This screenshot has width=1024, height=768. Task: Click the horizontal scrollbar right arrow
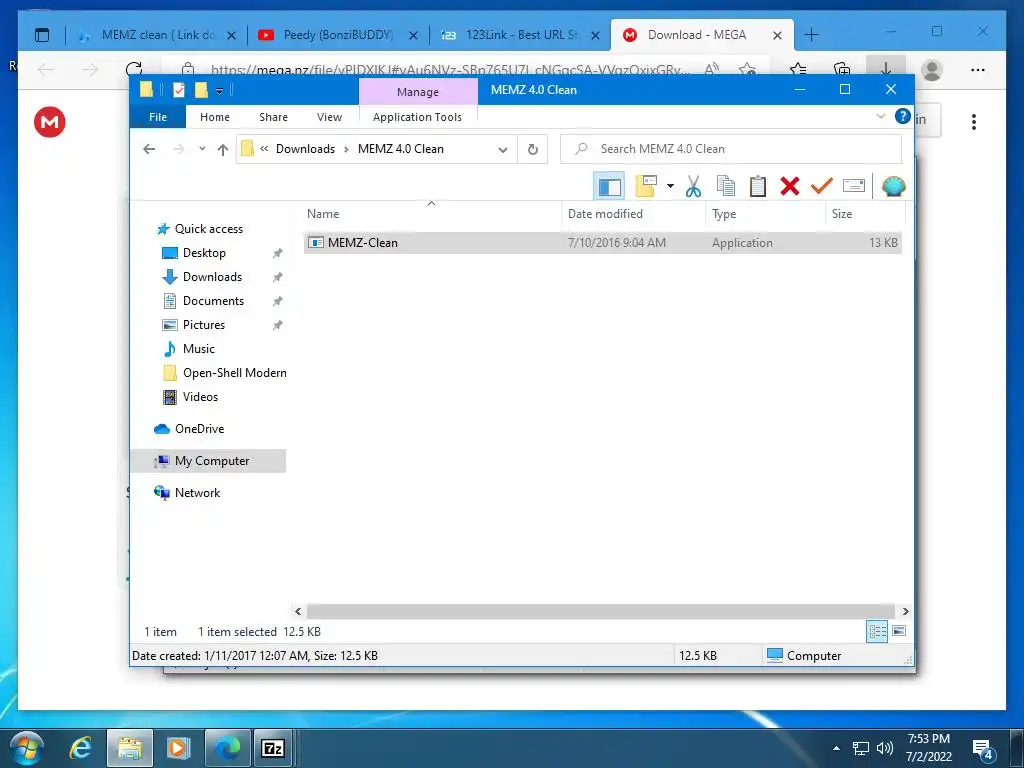pyautogui.click(x=905, y=611)
